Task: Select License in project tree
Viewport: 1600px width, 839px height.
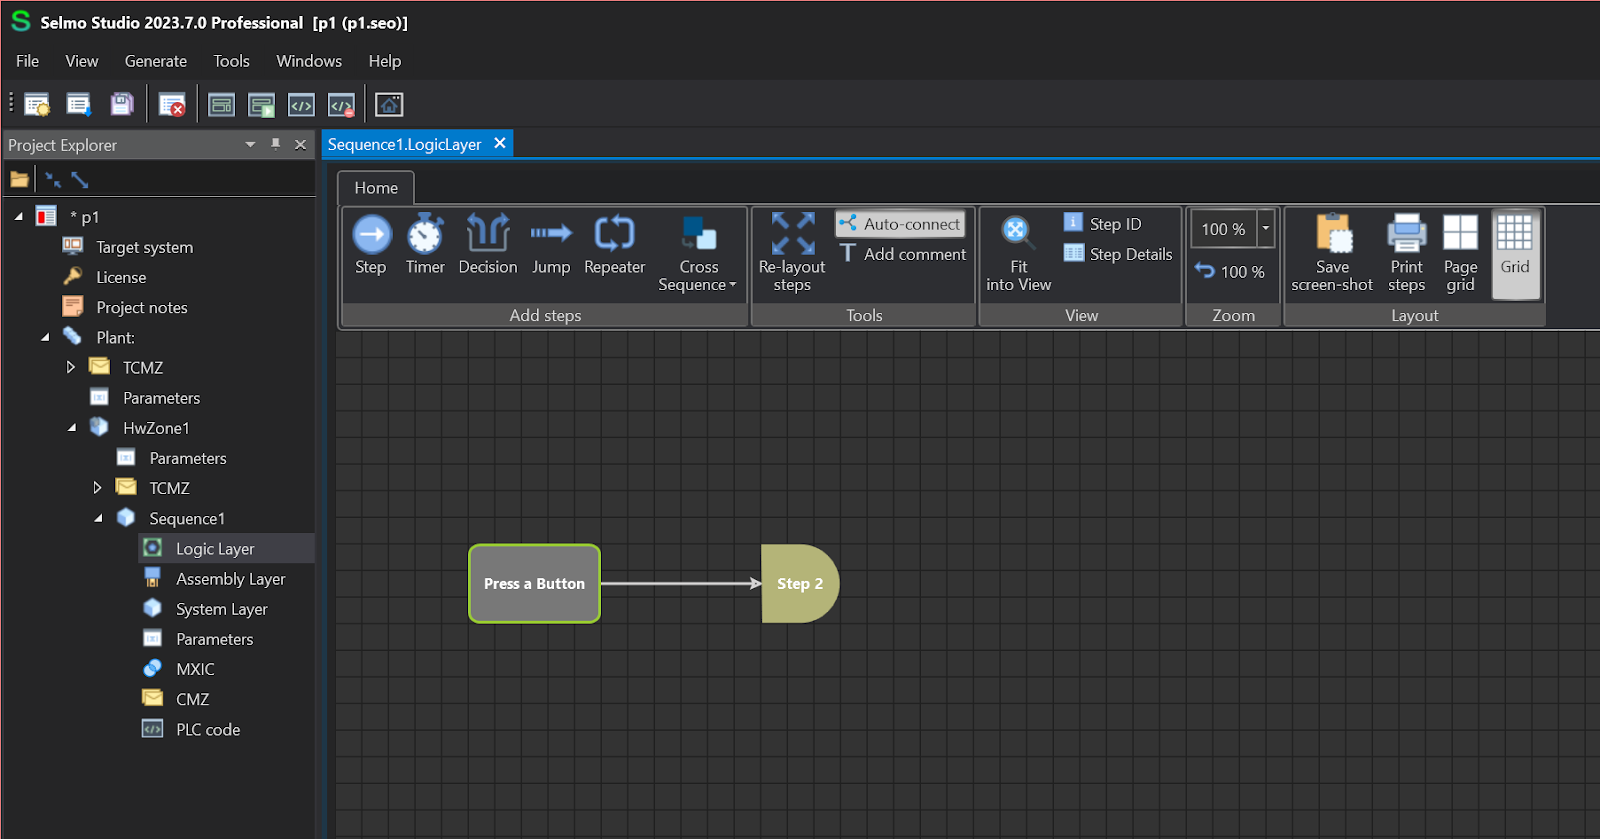Action: click(x=121, y=277)
